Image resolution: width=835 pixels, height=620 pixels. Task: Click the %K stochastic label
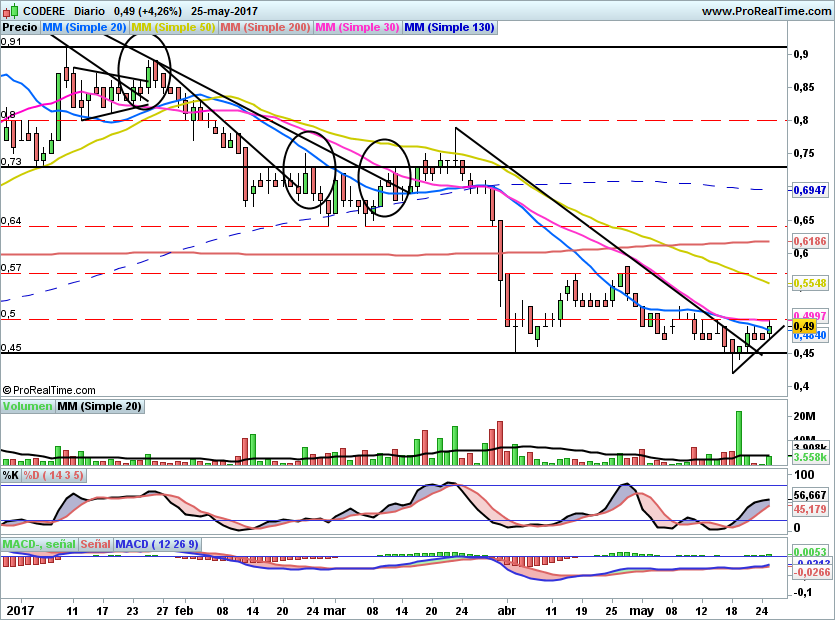pyautogui.click(x=10, y=475)
